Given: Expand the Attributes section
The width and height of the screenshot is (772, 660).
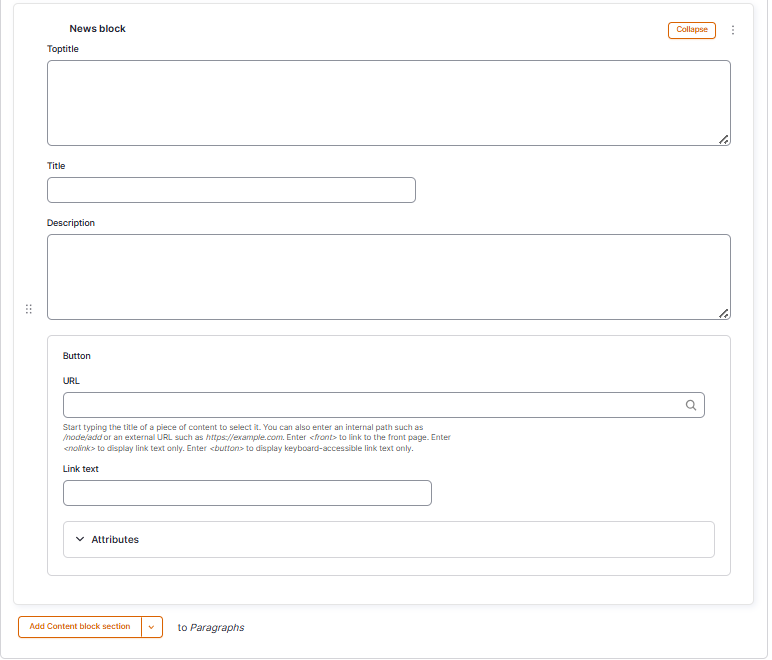Looking at the screenshot, I should [389, 539].
